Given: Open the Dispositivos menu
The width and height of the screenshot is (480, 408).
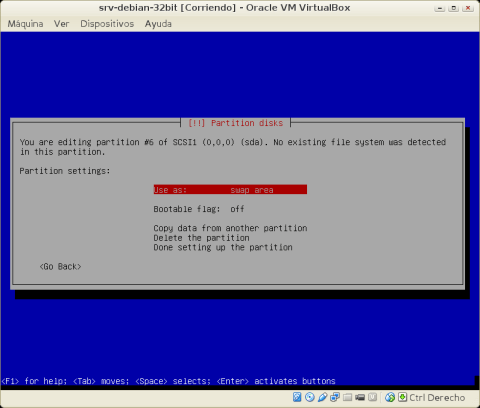Looking at the screenshot, I should [x=107, y=24].
